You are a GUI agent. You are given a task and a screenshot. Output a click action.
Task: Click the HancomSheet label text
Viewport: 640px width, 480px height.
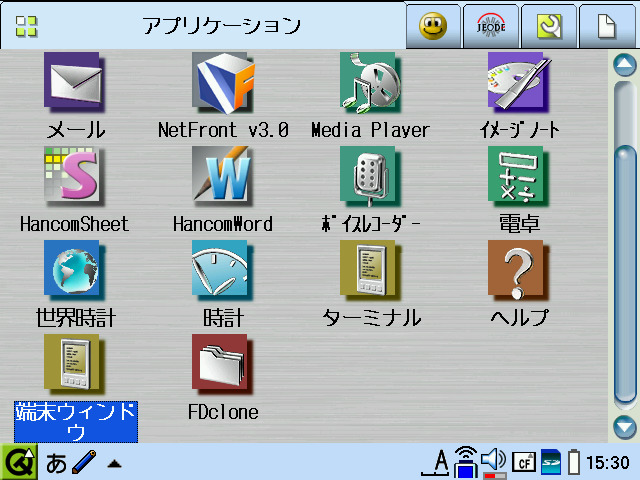click(x=74, y=224)
